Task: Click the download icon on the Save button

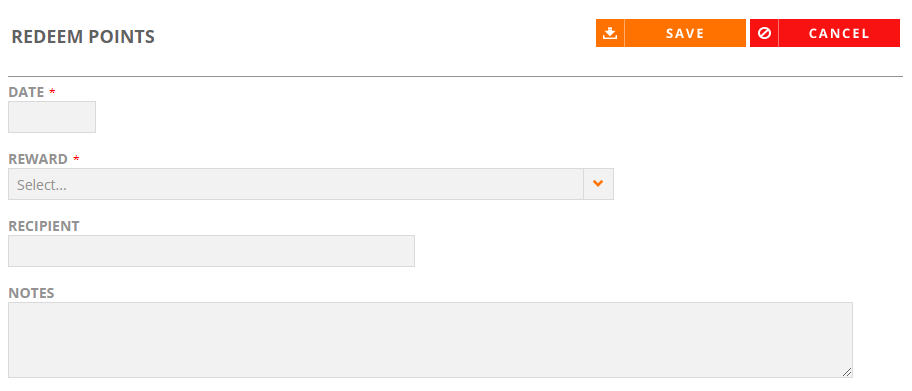Action: point(610,33)
